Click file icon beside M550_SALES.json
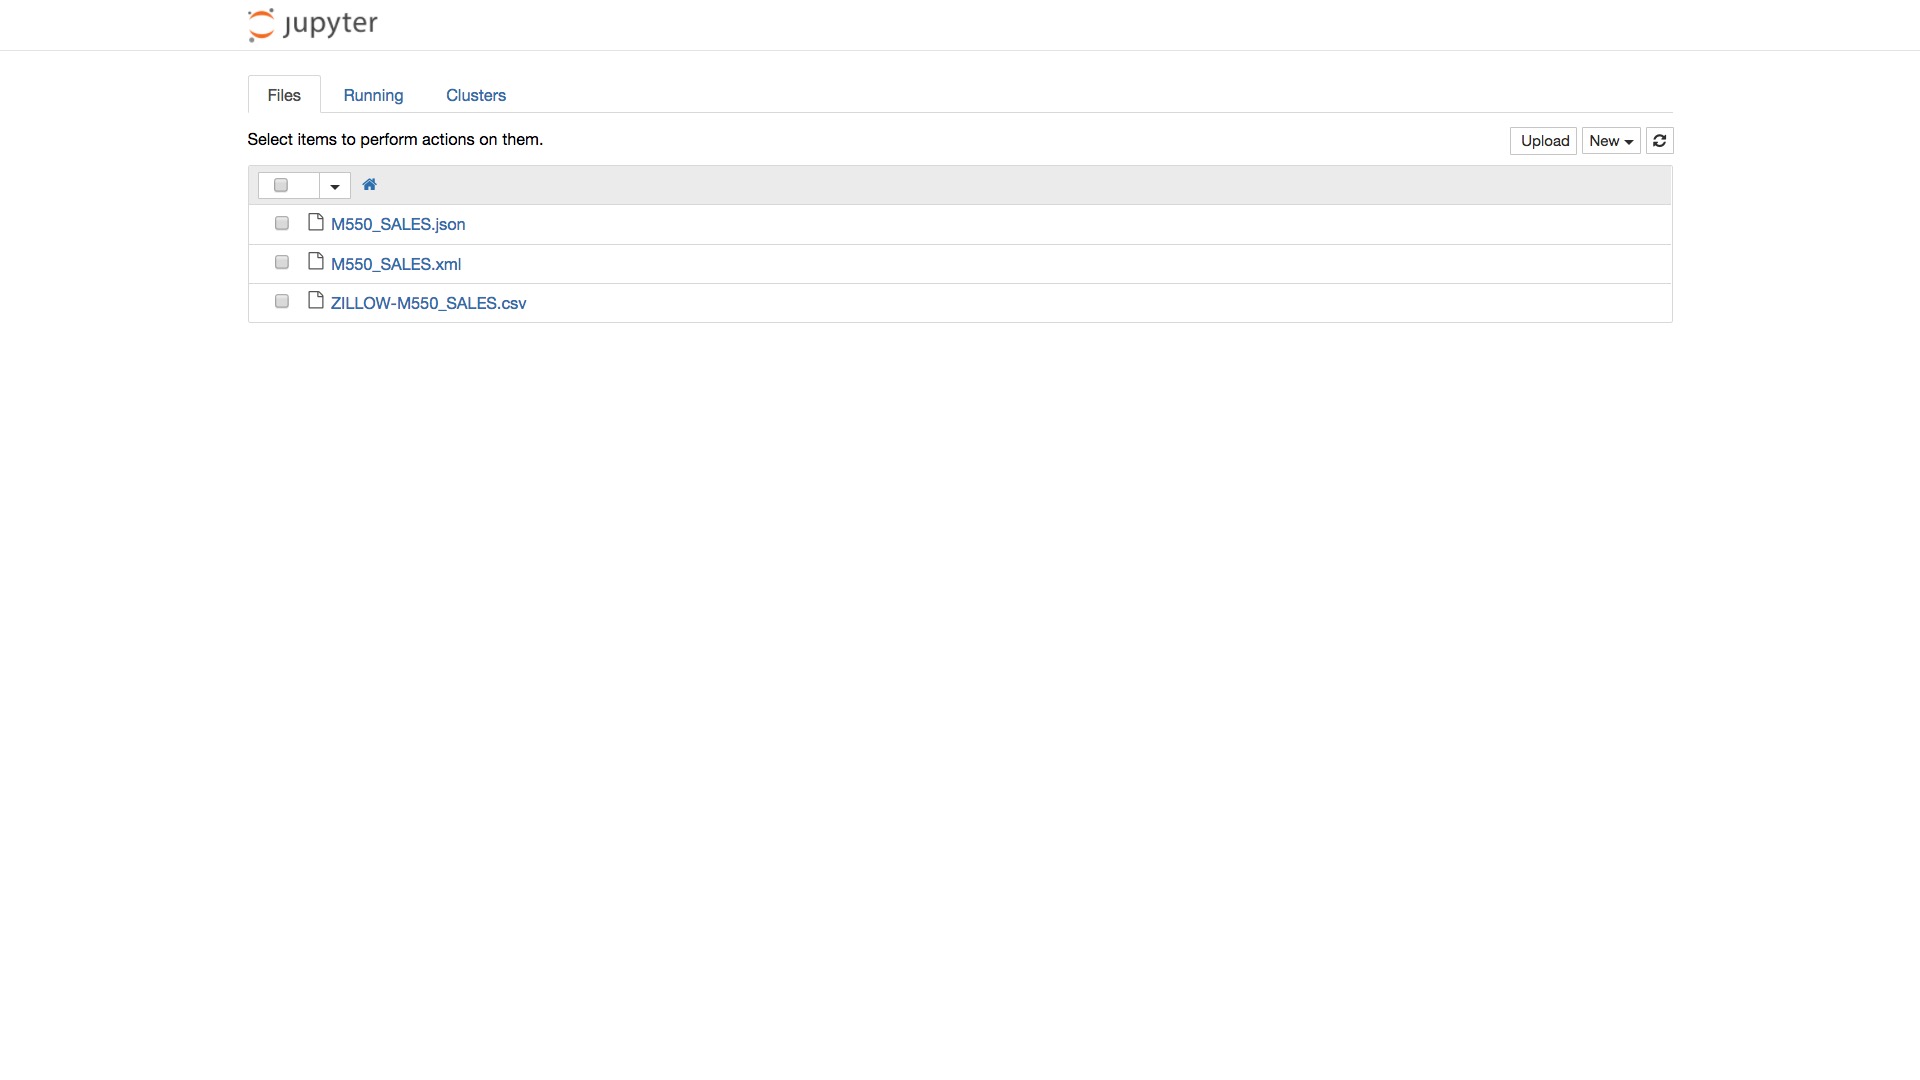1920x1080 pixels. (316, 223)
